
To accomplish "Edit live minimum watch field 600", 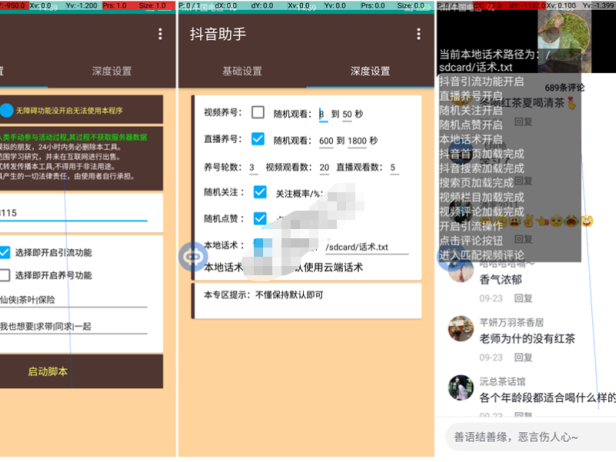I will coord(326,141).
